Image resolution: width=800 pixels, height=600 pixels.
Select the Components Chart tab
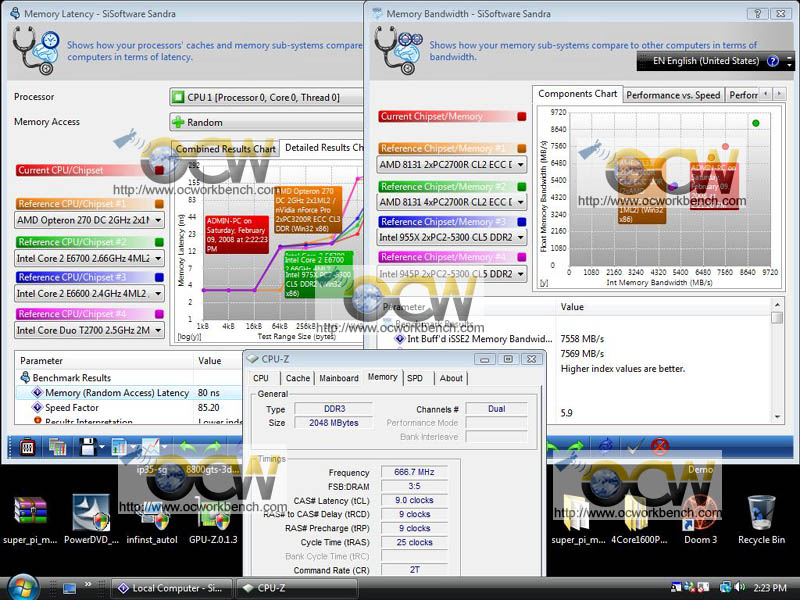(x=578, y=94)
